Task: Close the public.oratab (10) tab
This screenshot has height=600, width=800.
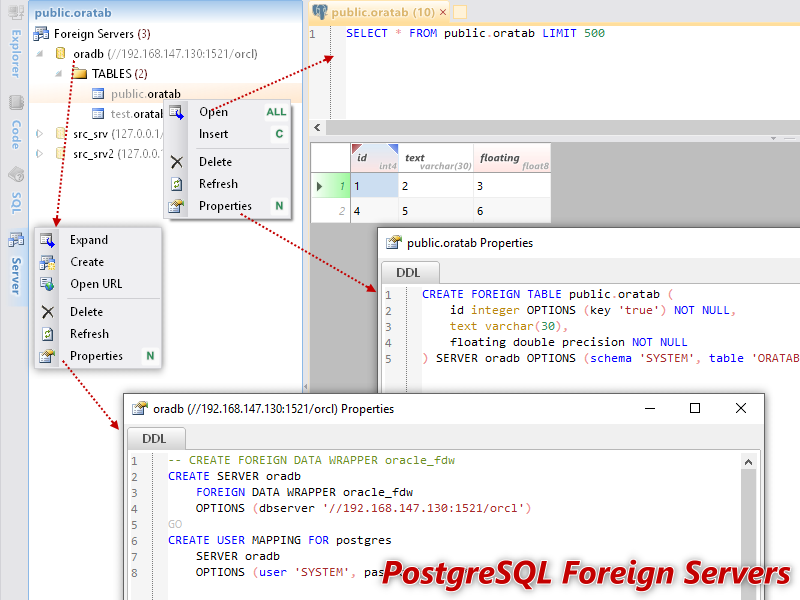Action: tap(443, 12)
